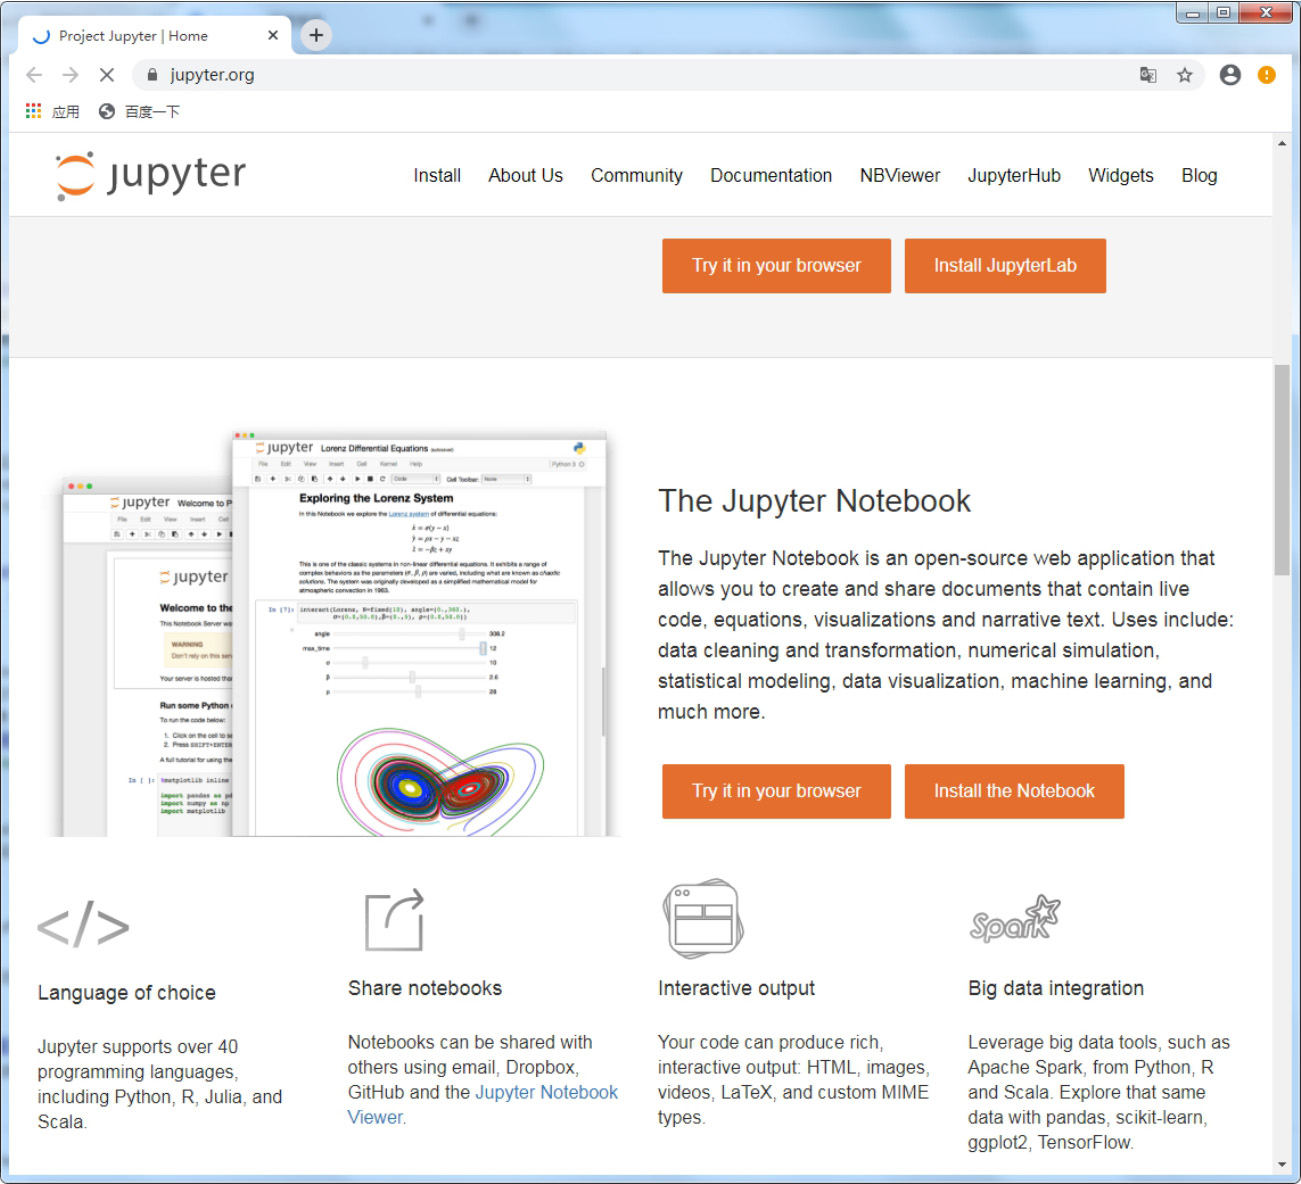
Task: Open the Widgets nav item
Action: [1121, 175]
